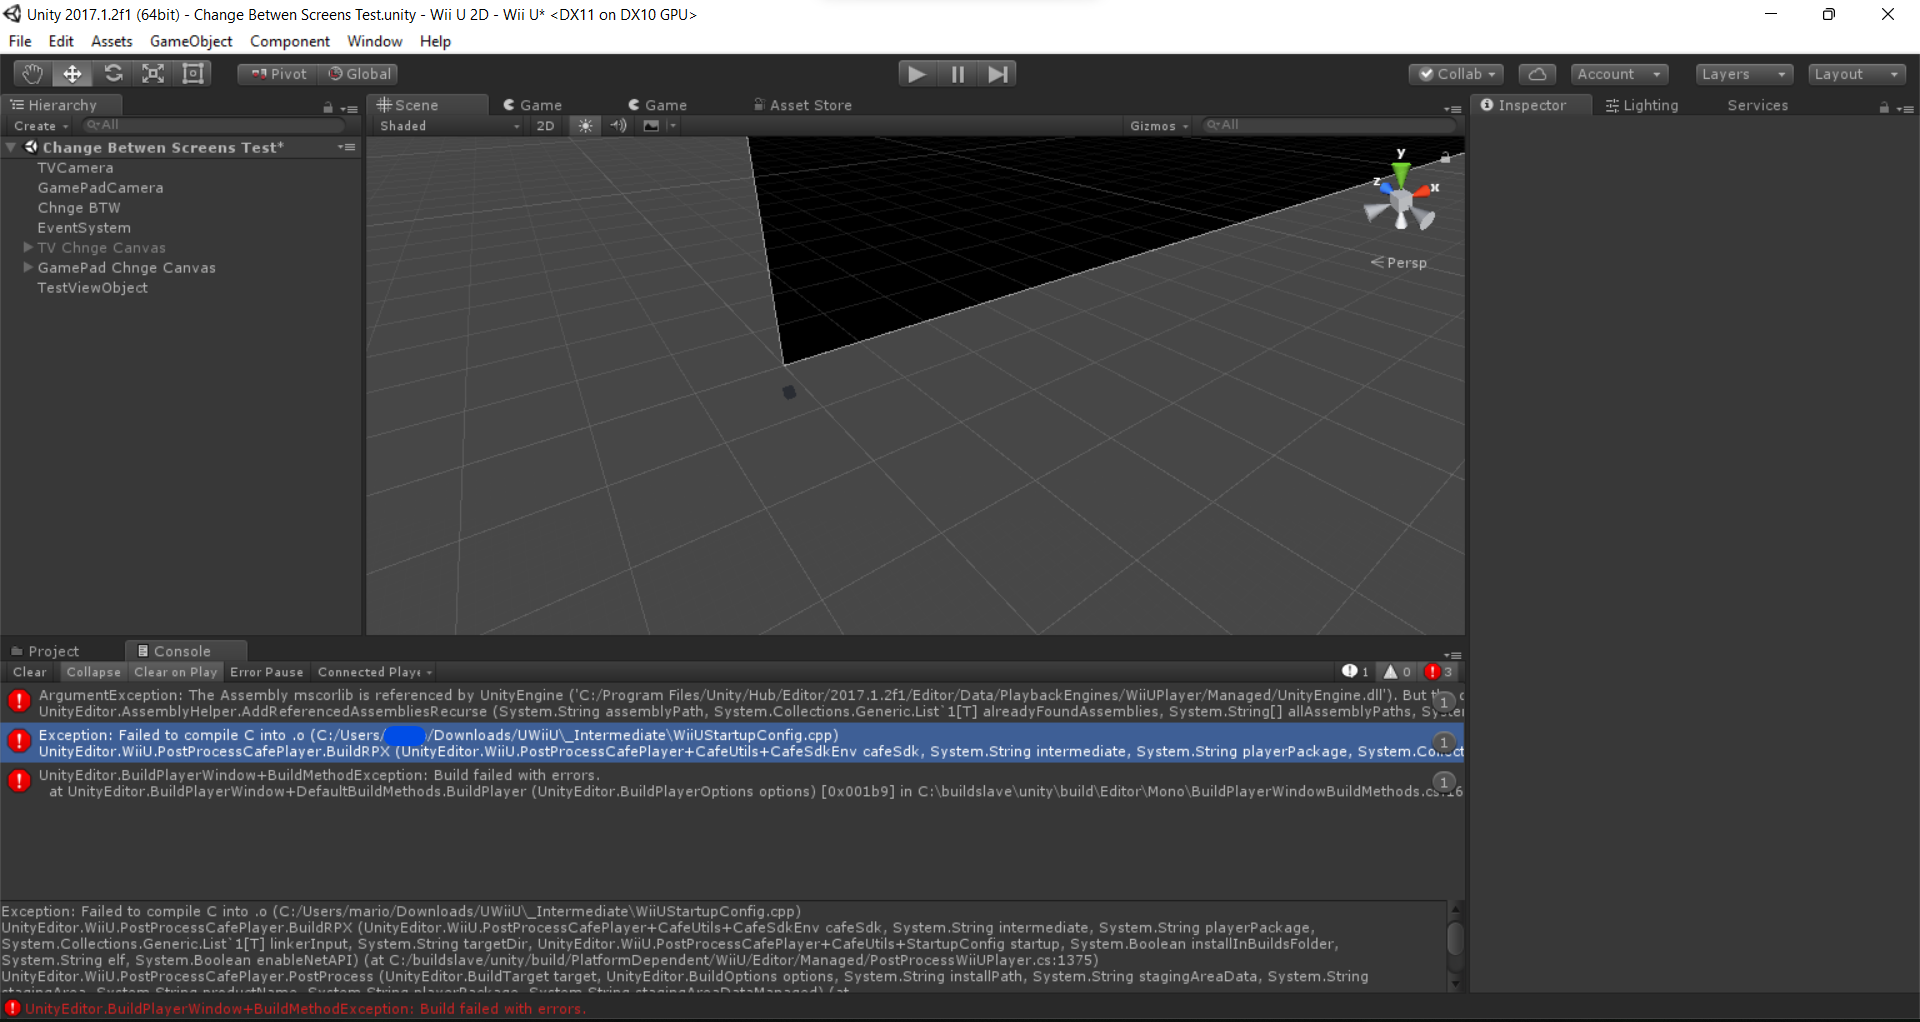
Task: Open the Layers dropdown
Action: 1744,74
